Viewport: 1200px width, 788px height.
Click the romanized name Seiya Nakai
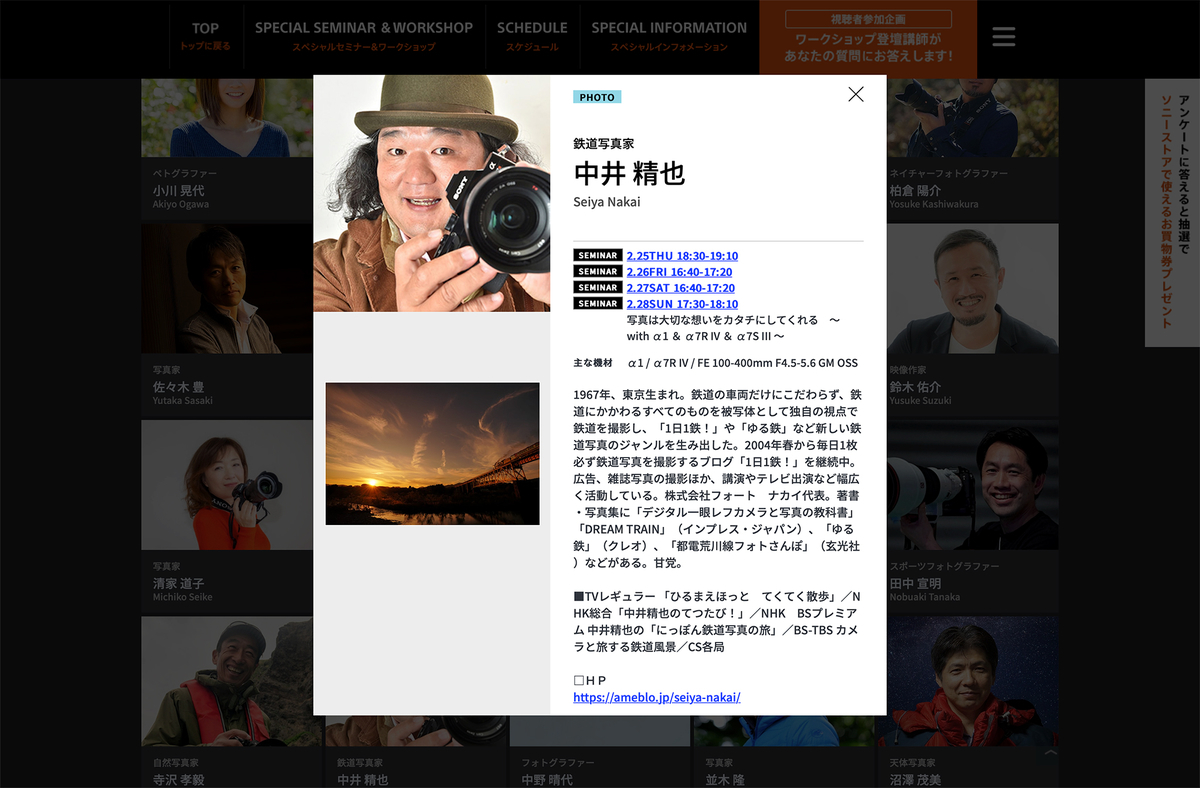coord(607,202)
